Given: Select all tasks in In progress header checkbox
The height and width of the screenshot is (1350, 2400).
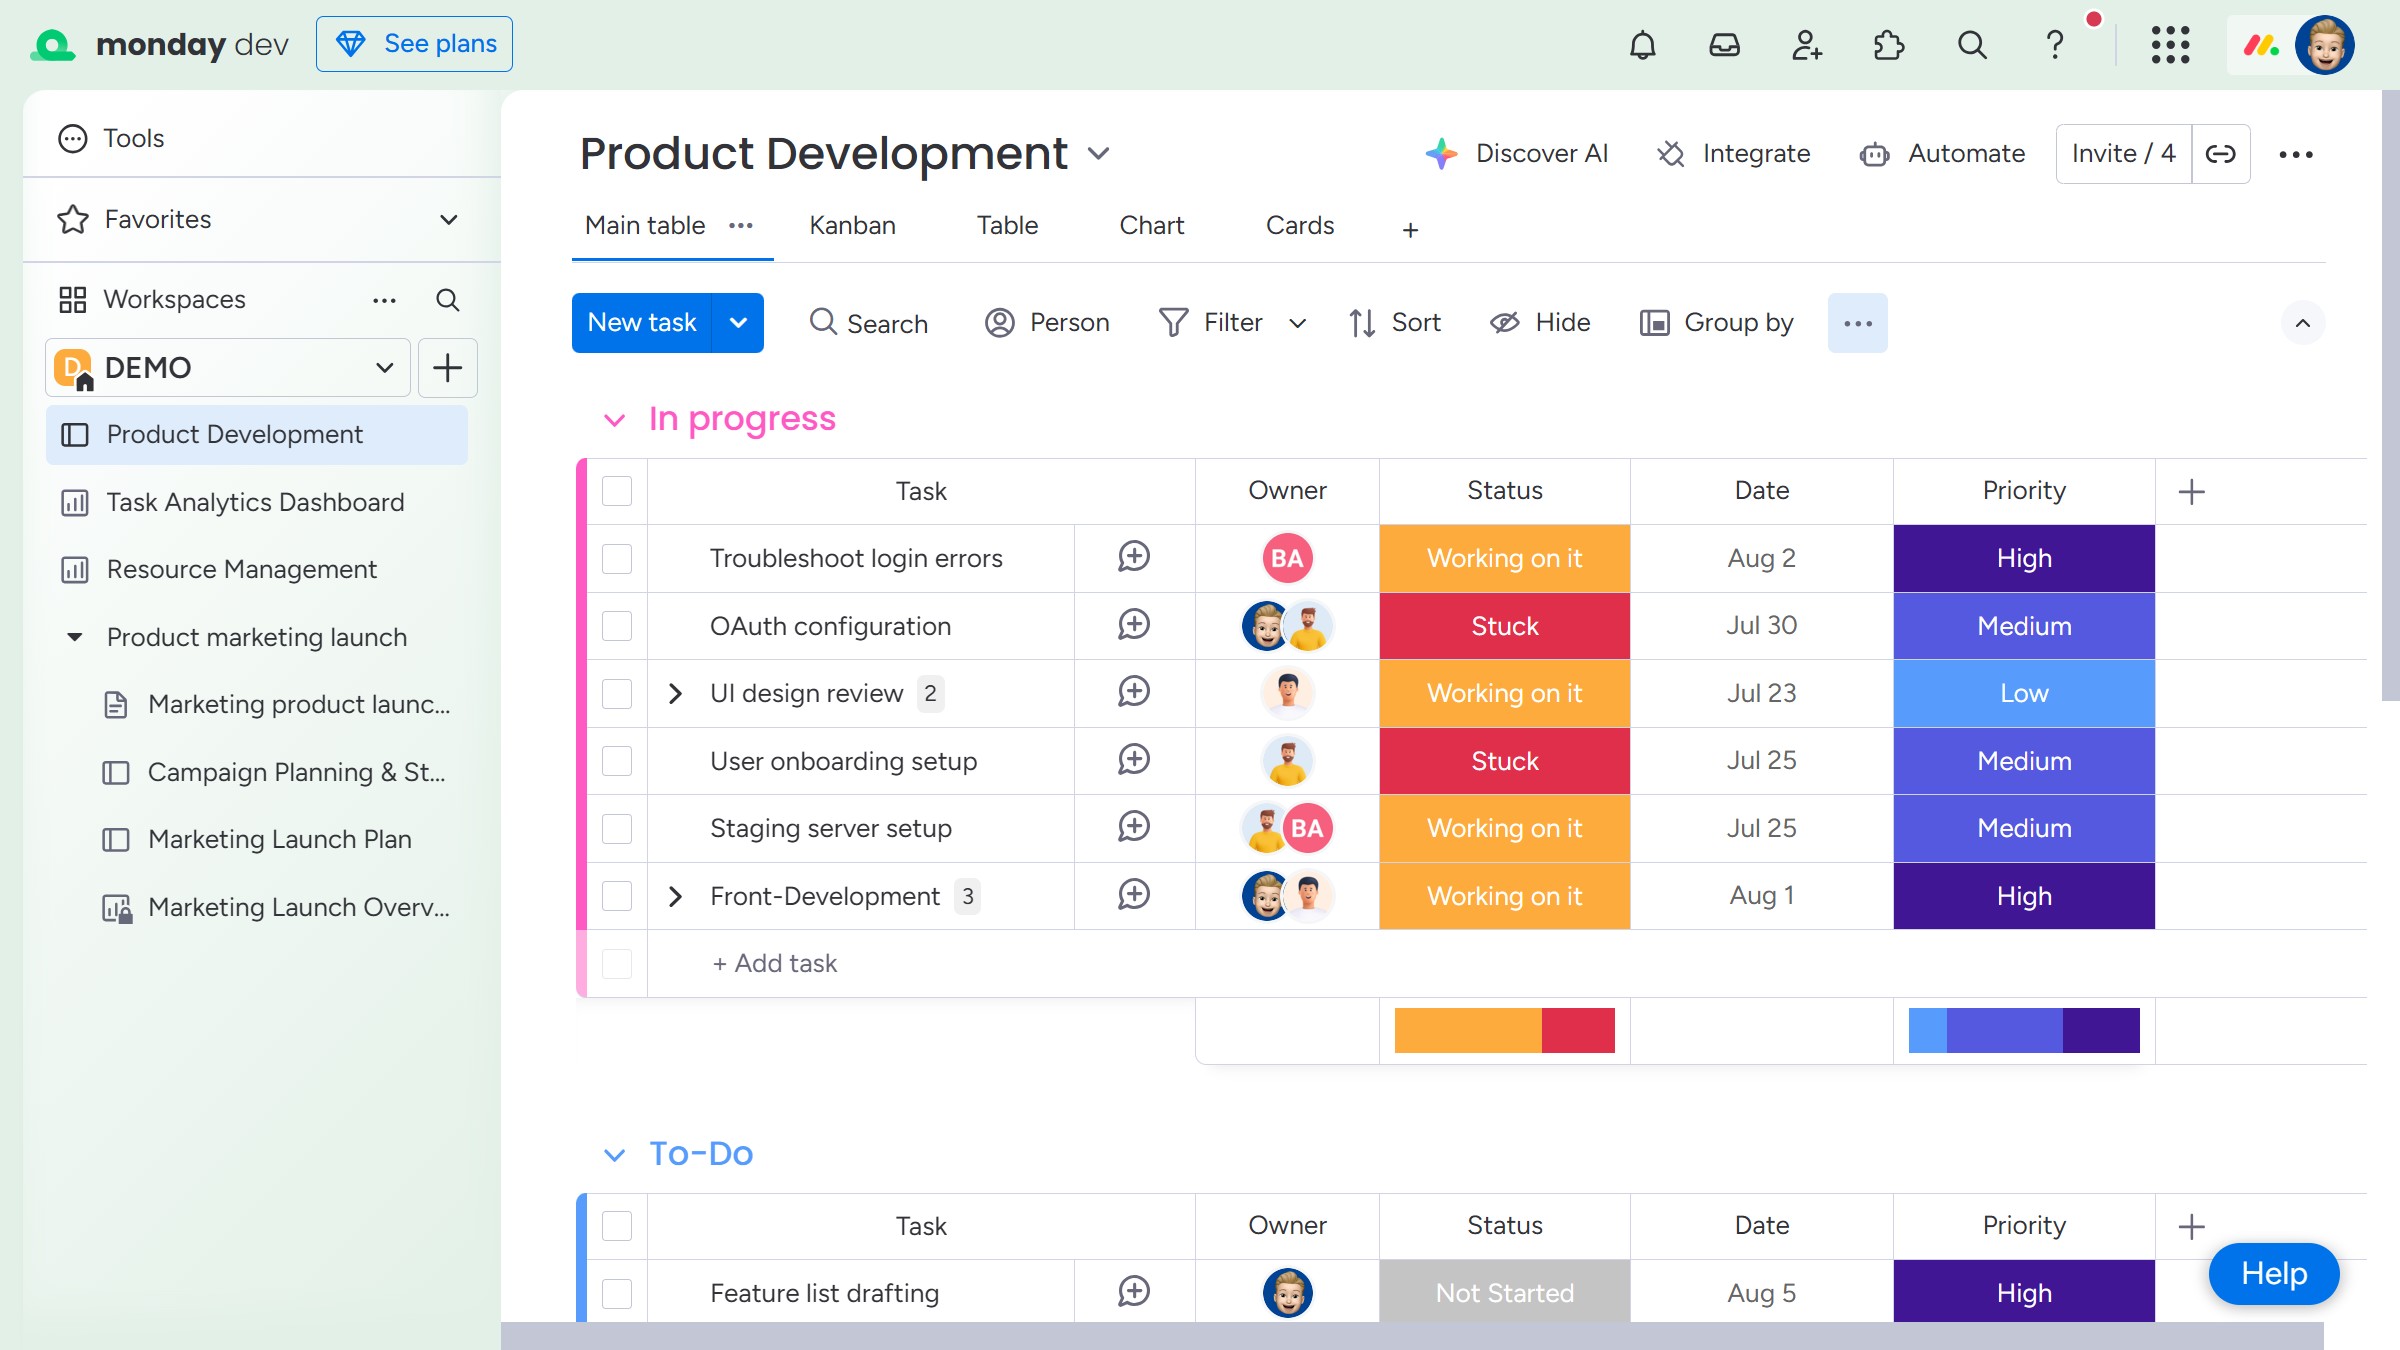Looking at the screenshot, I should point(617,491).
